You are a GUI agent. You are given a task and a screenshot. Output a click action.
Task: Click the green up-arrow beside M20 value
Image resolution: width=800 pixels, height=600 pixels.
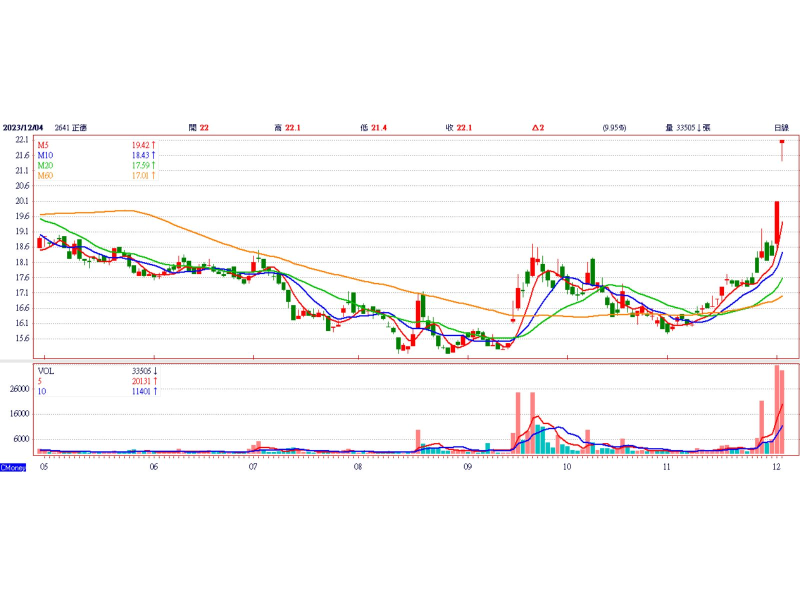coord(155,166)
